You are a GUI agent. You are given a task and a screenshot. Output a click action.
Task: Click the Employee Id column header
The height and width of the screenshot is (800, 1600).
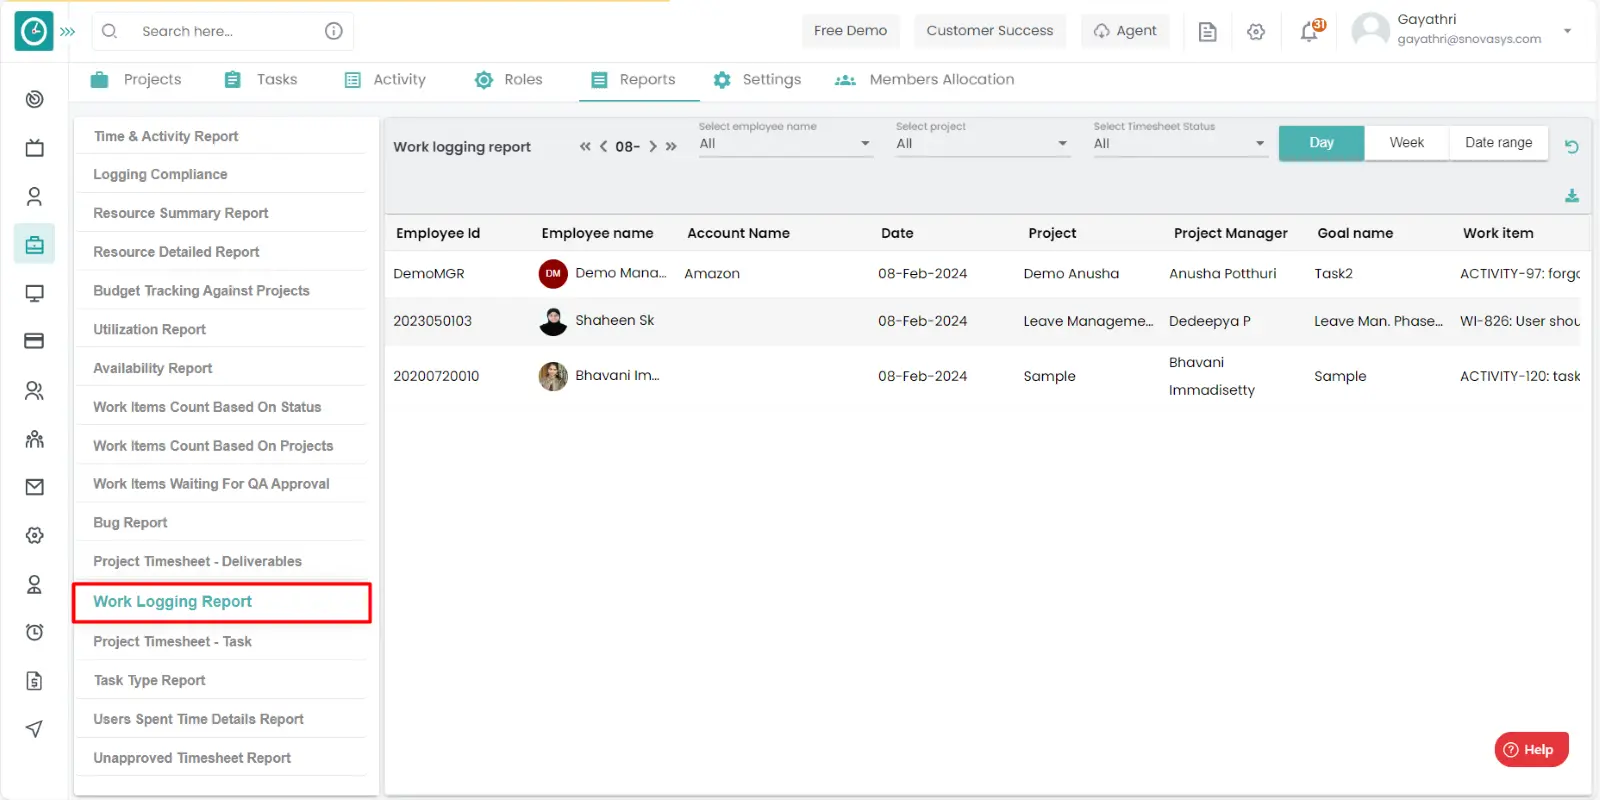pyautogui.click(x=438, y=233)
